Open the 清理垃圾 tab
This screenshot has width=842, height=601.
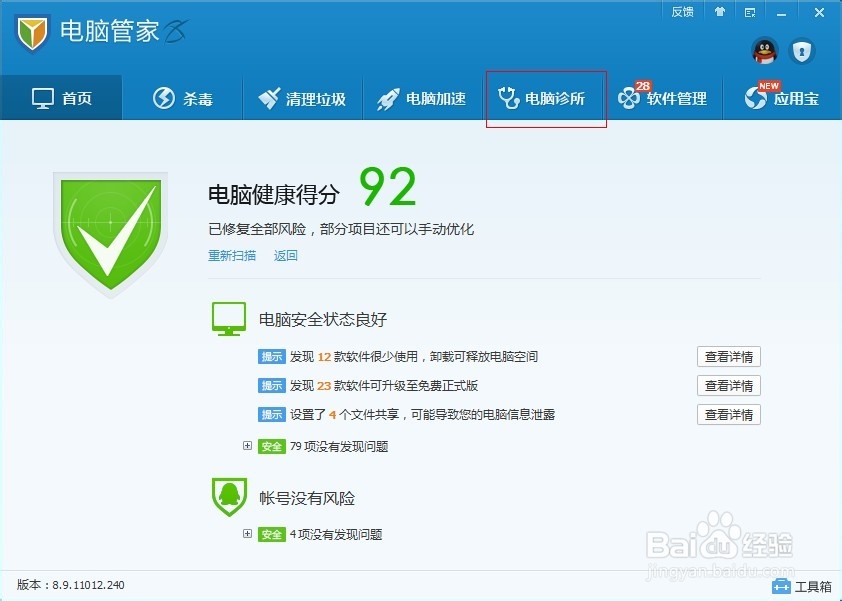pos(302,98)
